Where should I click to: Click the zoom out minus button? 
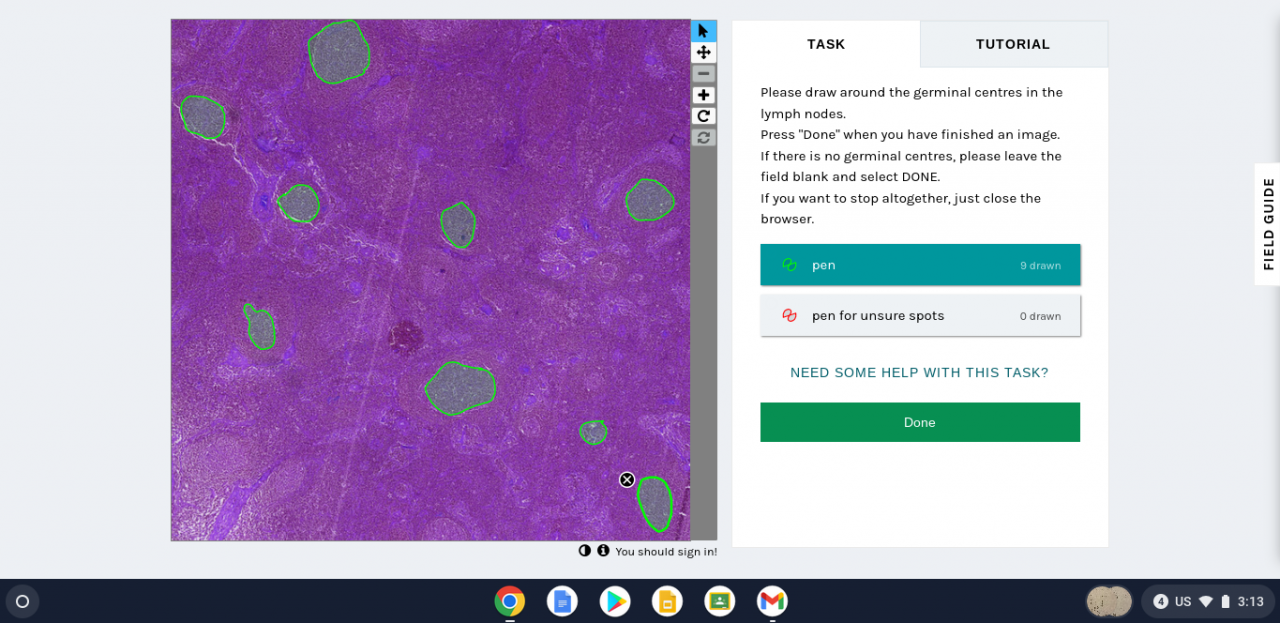click(704, 74)
